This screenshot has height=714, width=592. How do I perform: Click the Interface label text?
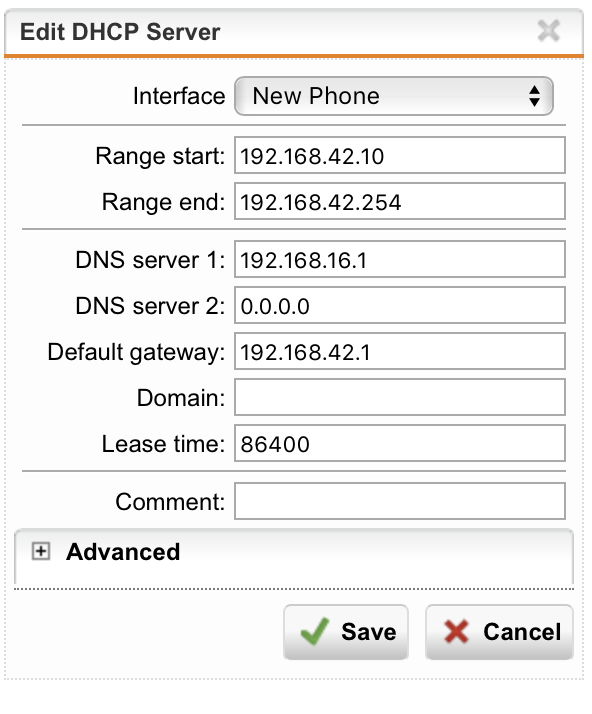pyautogui.click(x=179, y=96)
